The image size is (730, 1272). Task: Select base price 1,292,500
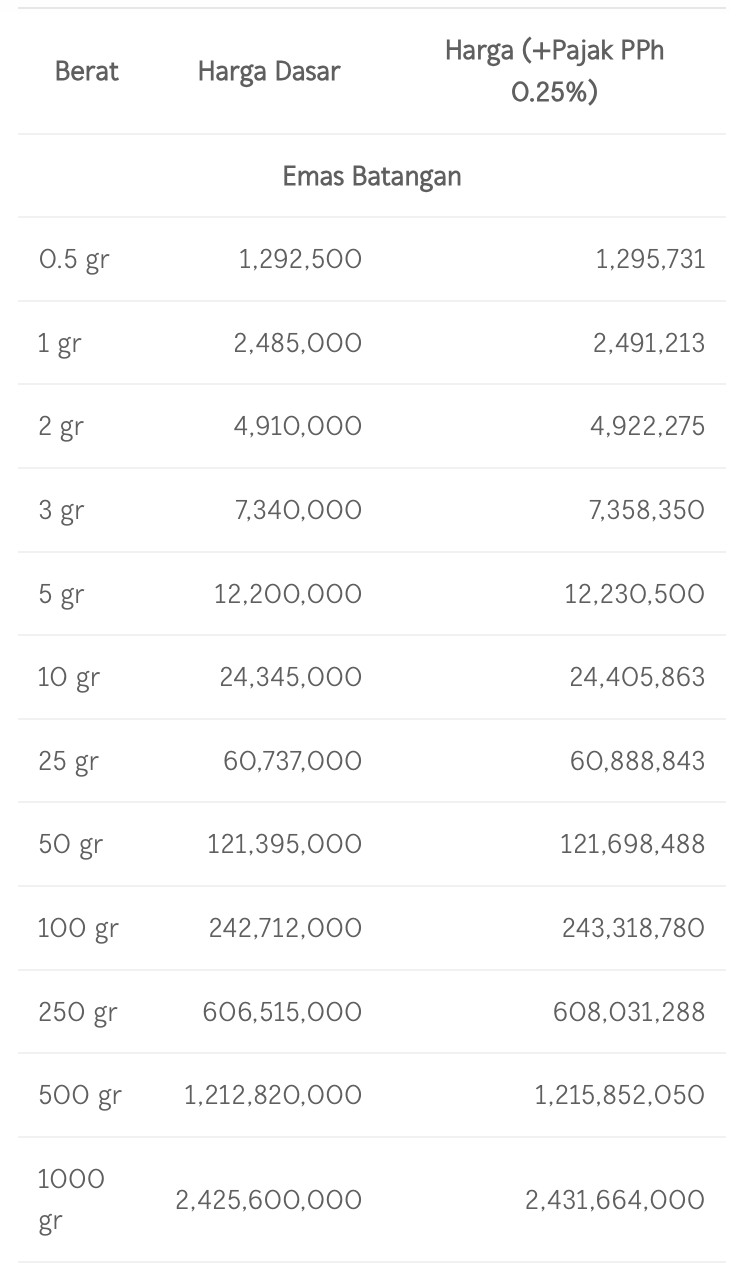pyautogui.click(x=300, y=260)
